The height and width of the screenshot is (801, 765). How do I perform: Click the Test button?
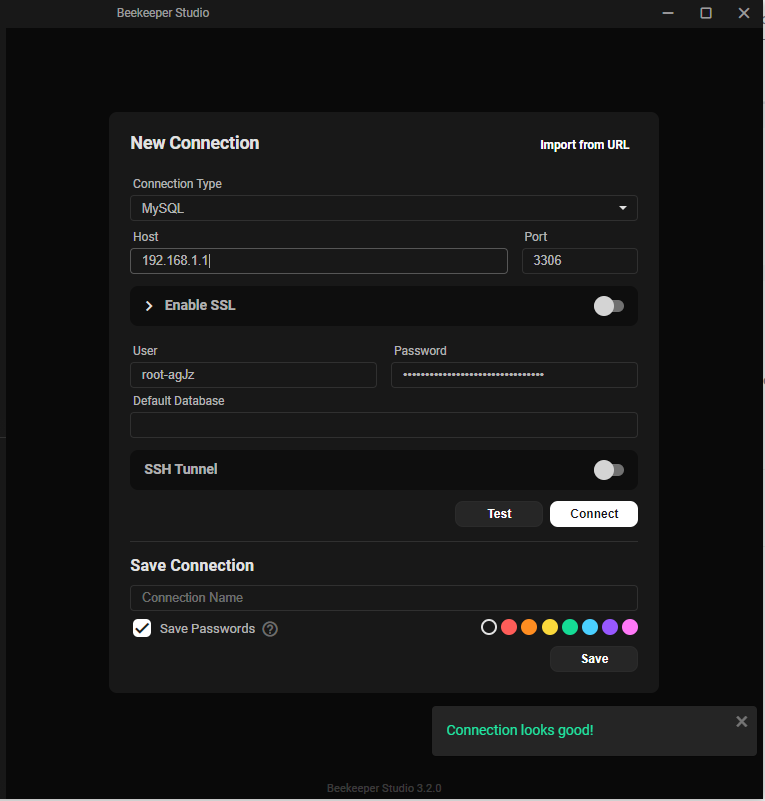point(498,513)
